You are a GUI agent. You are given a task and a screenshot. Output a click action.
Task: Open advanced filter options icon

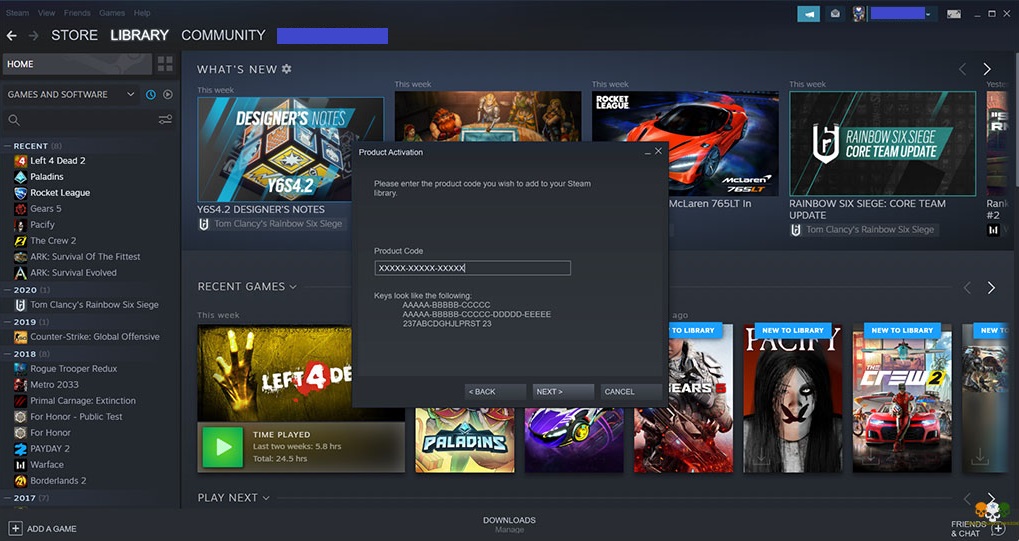coord(165,120)
